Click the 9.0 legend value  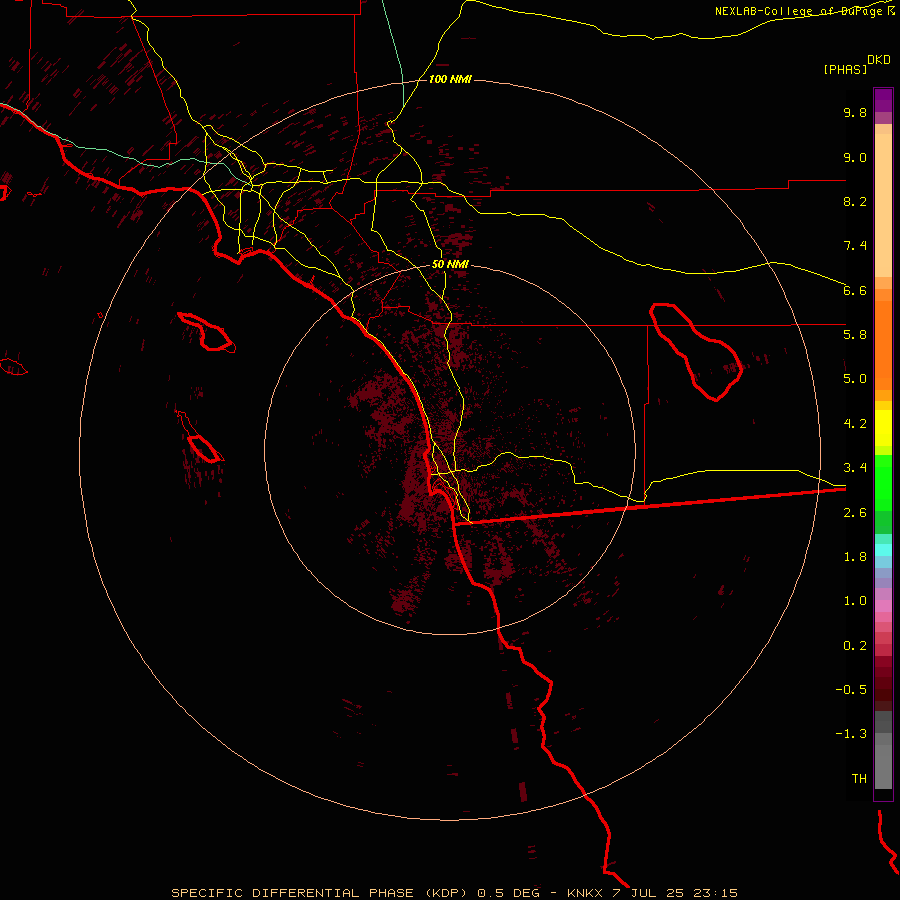pyautogui.click(x=855, y=157)
